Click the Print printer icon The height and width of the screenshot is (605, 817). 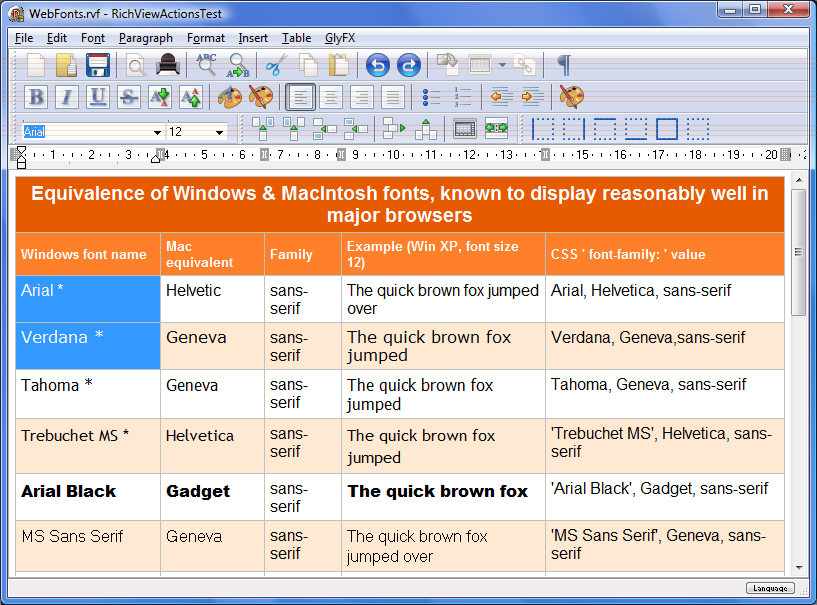(x=168, y=65)
